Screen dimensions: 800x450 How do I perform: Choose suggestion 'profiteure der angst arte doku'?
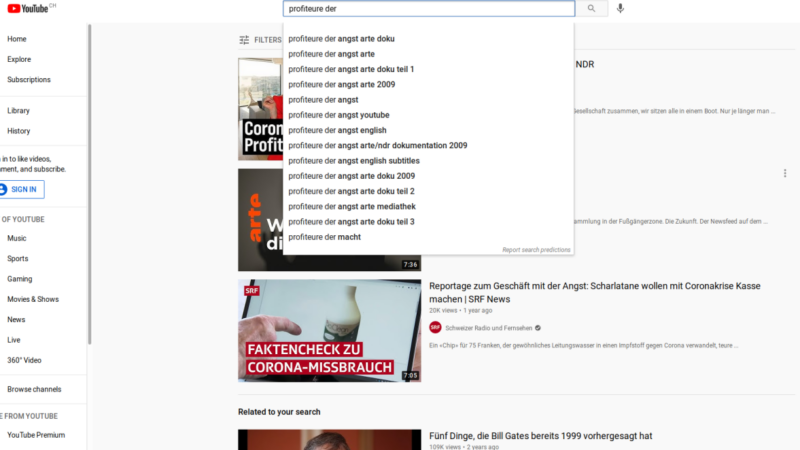tap(429, 39)
